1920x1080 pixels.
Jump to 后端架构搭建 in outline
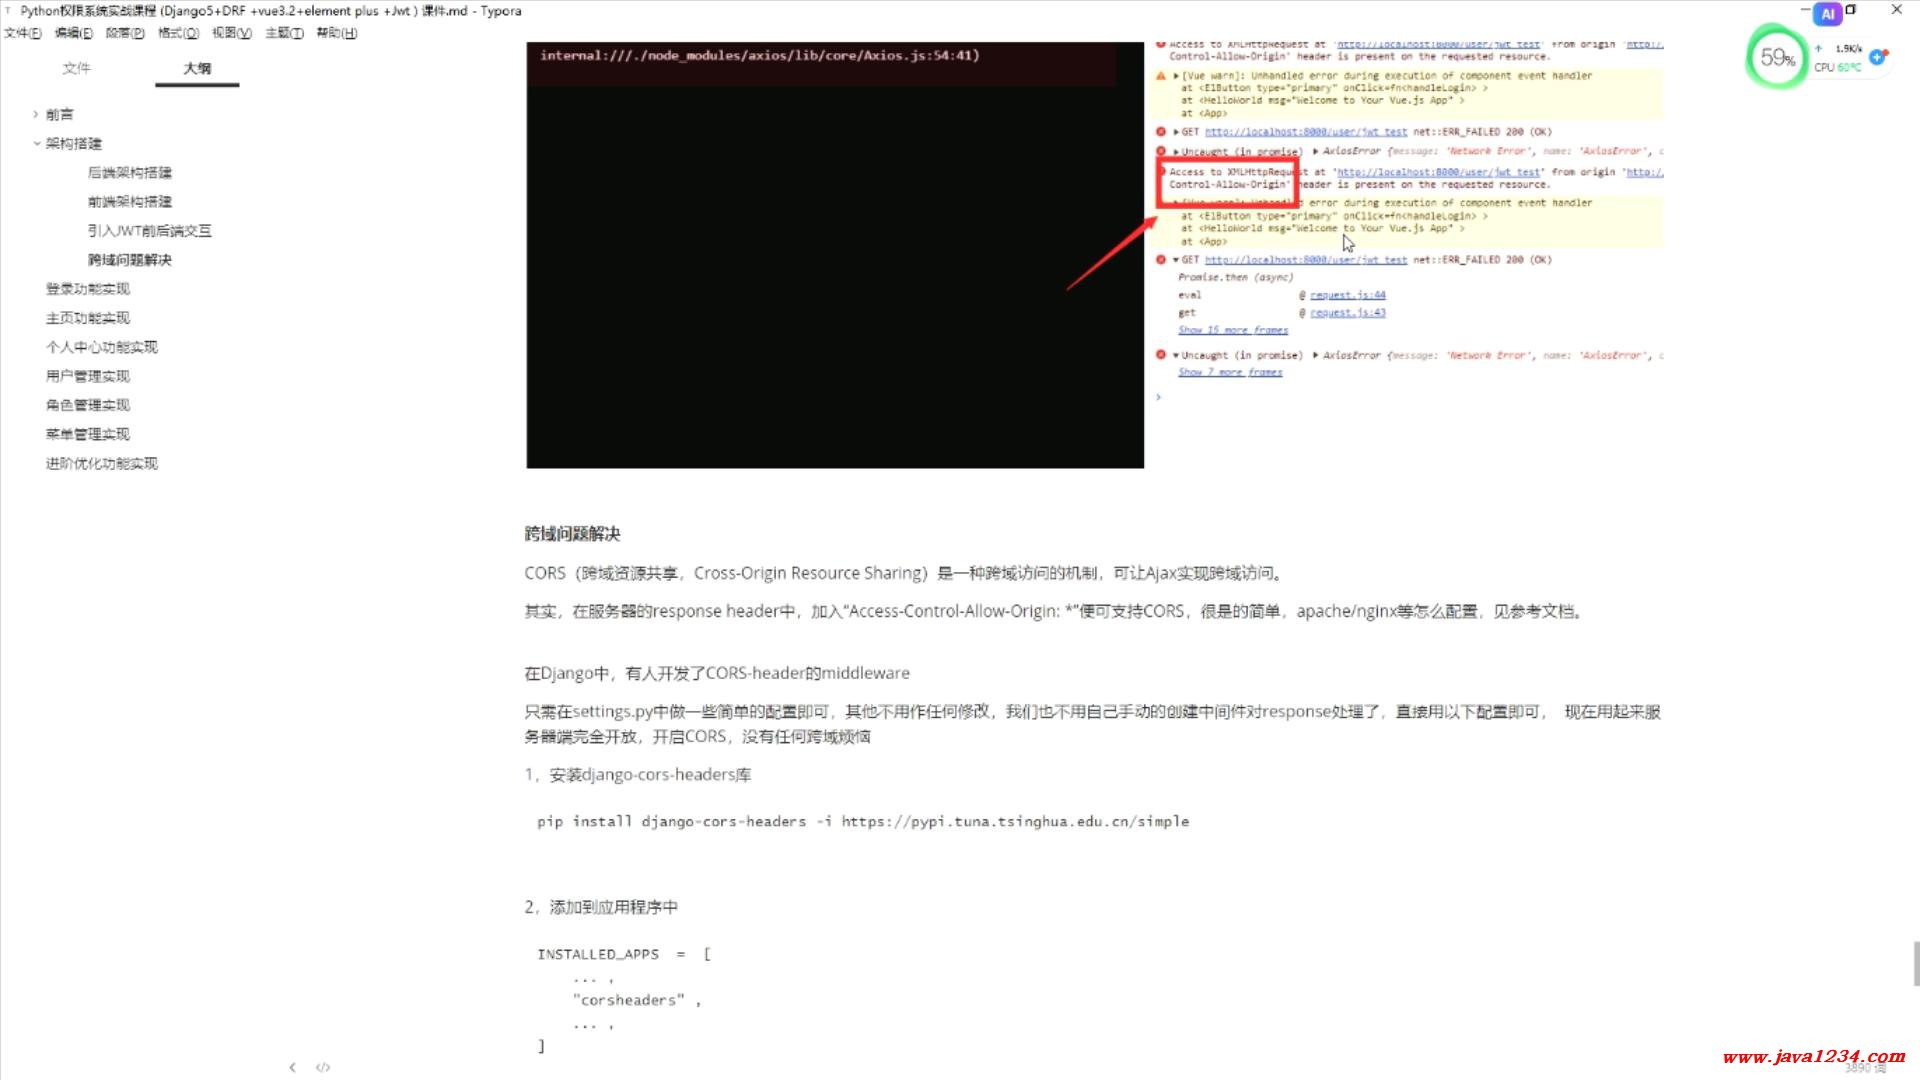129,172
